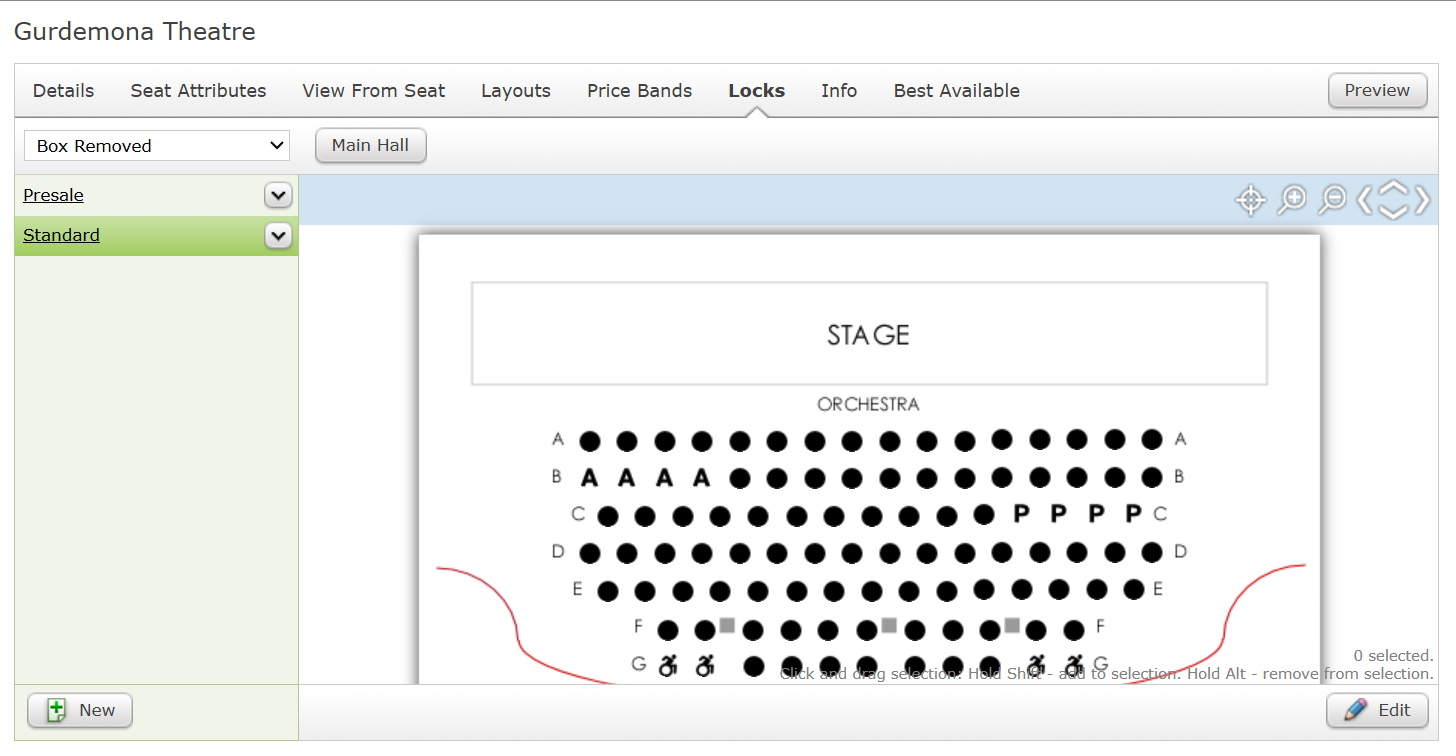Screen dimensions: 1456x756
Task: Pan the seating map up
Action: [x=1393, y=189]
